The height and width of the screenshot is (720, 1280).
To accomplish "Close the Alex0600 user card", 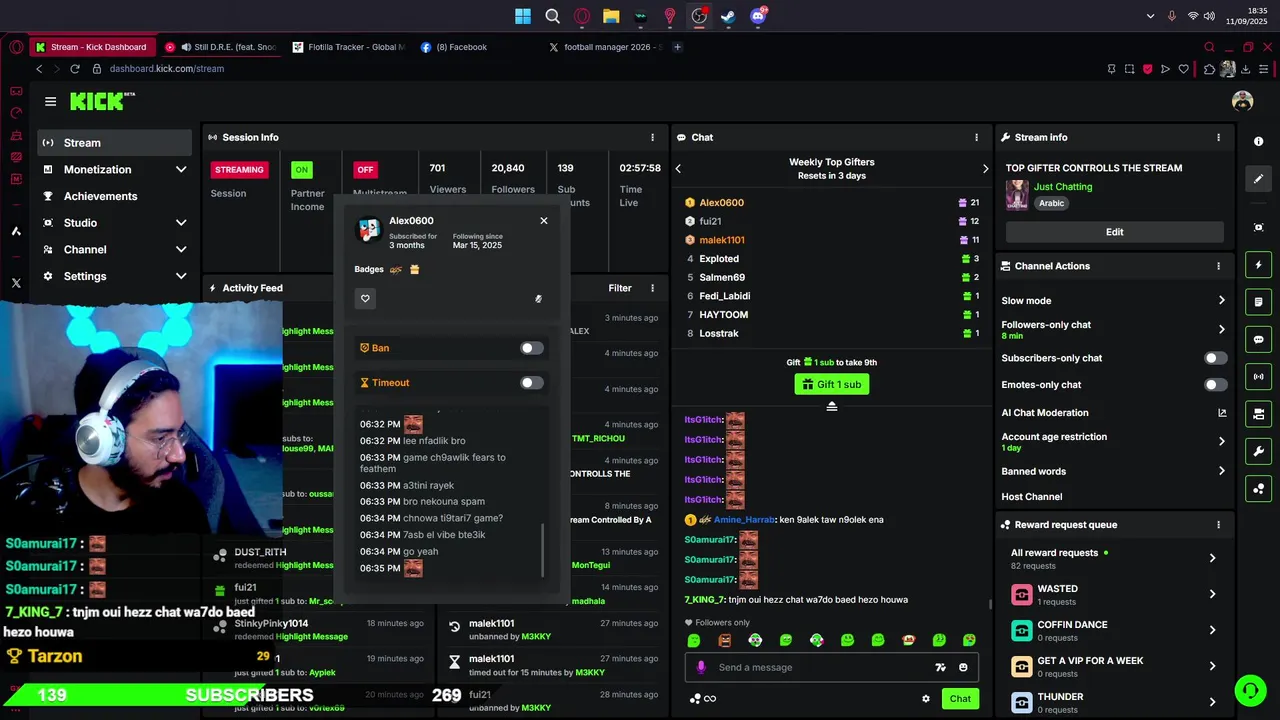I will point(544,221).
